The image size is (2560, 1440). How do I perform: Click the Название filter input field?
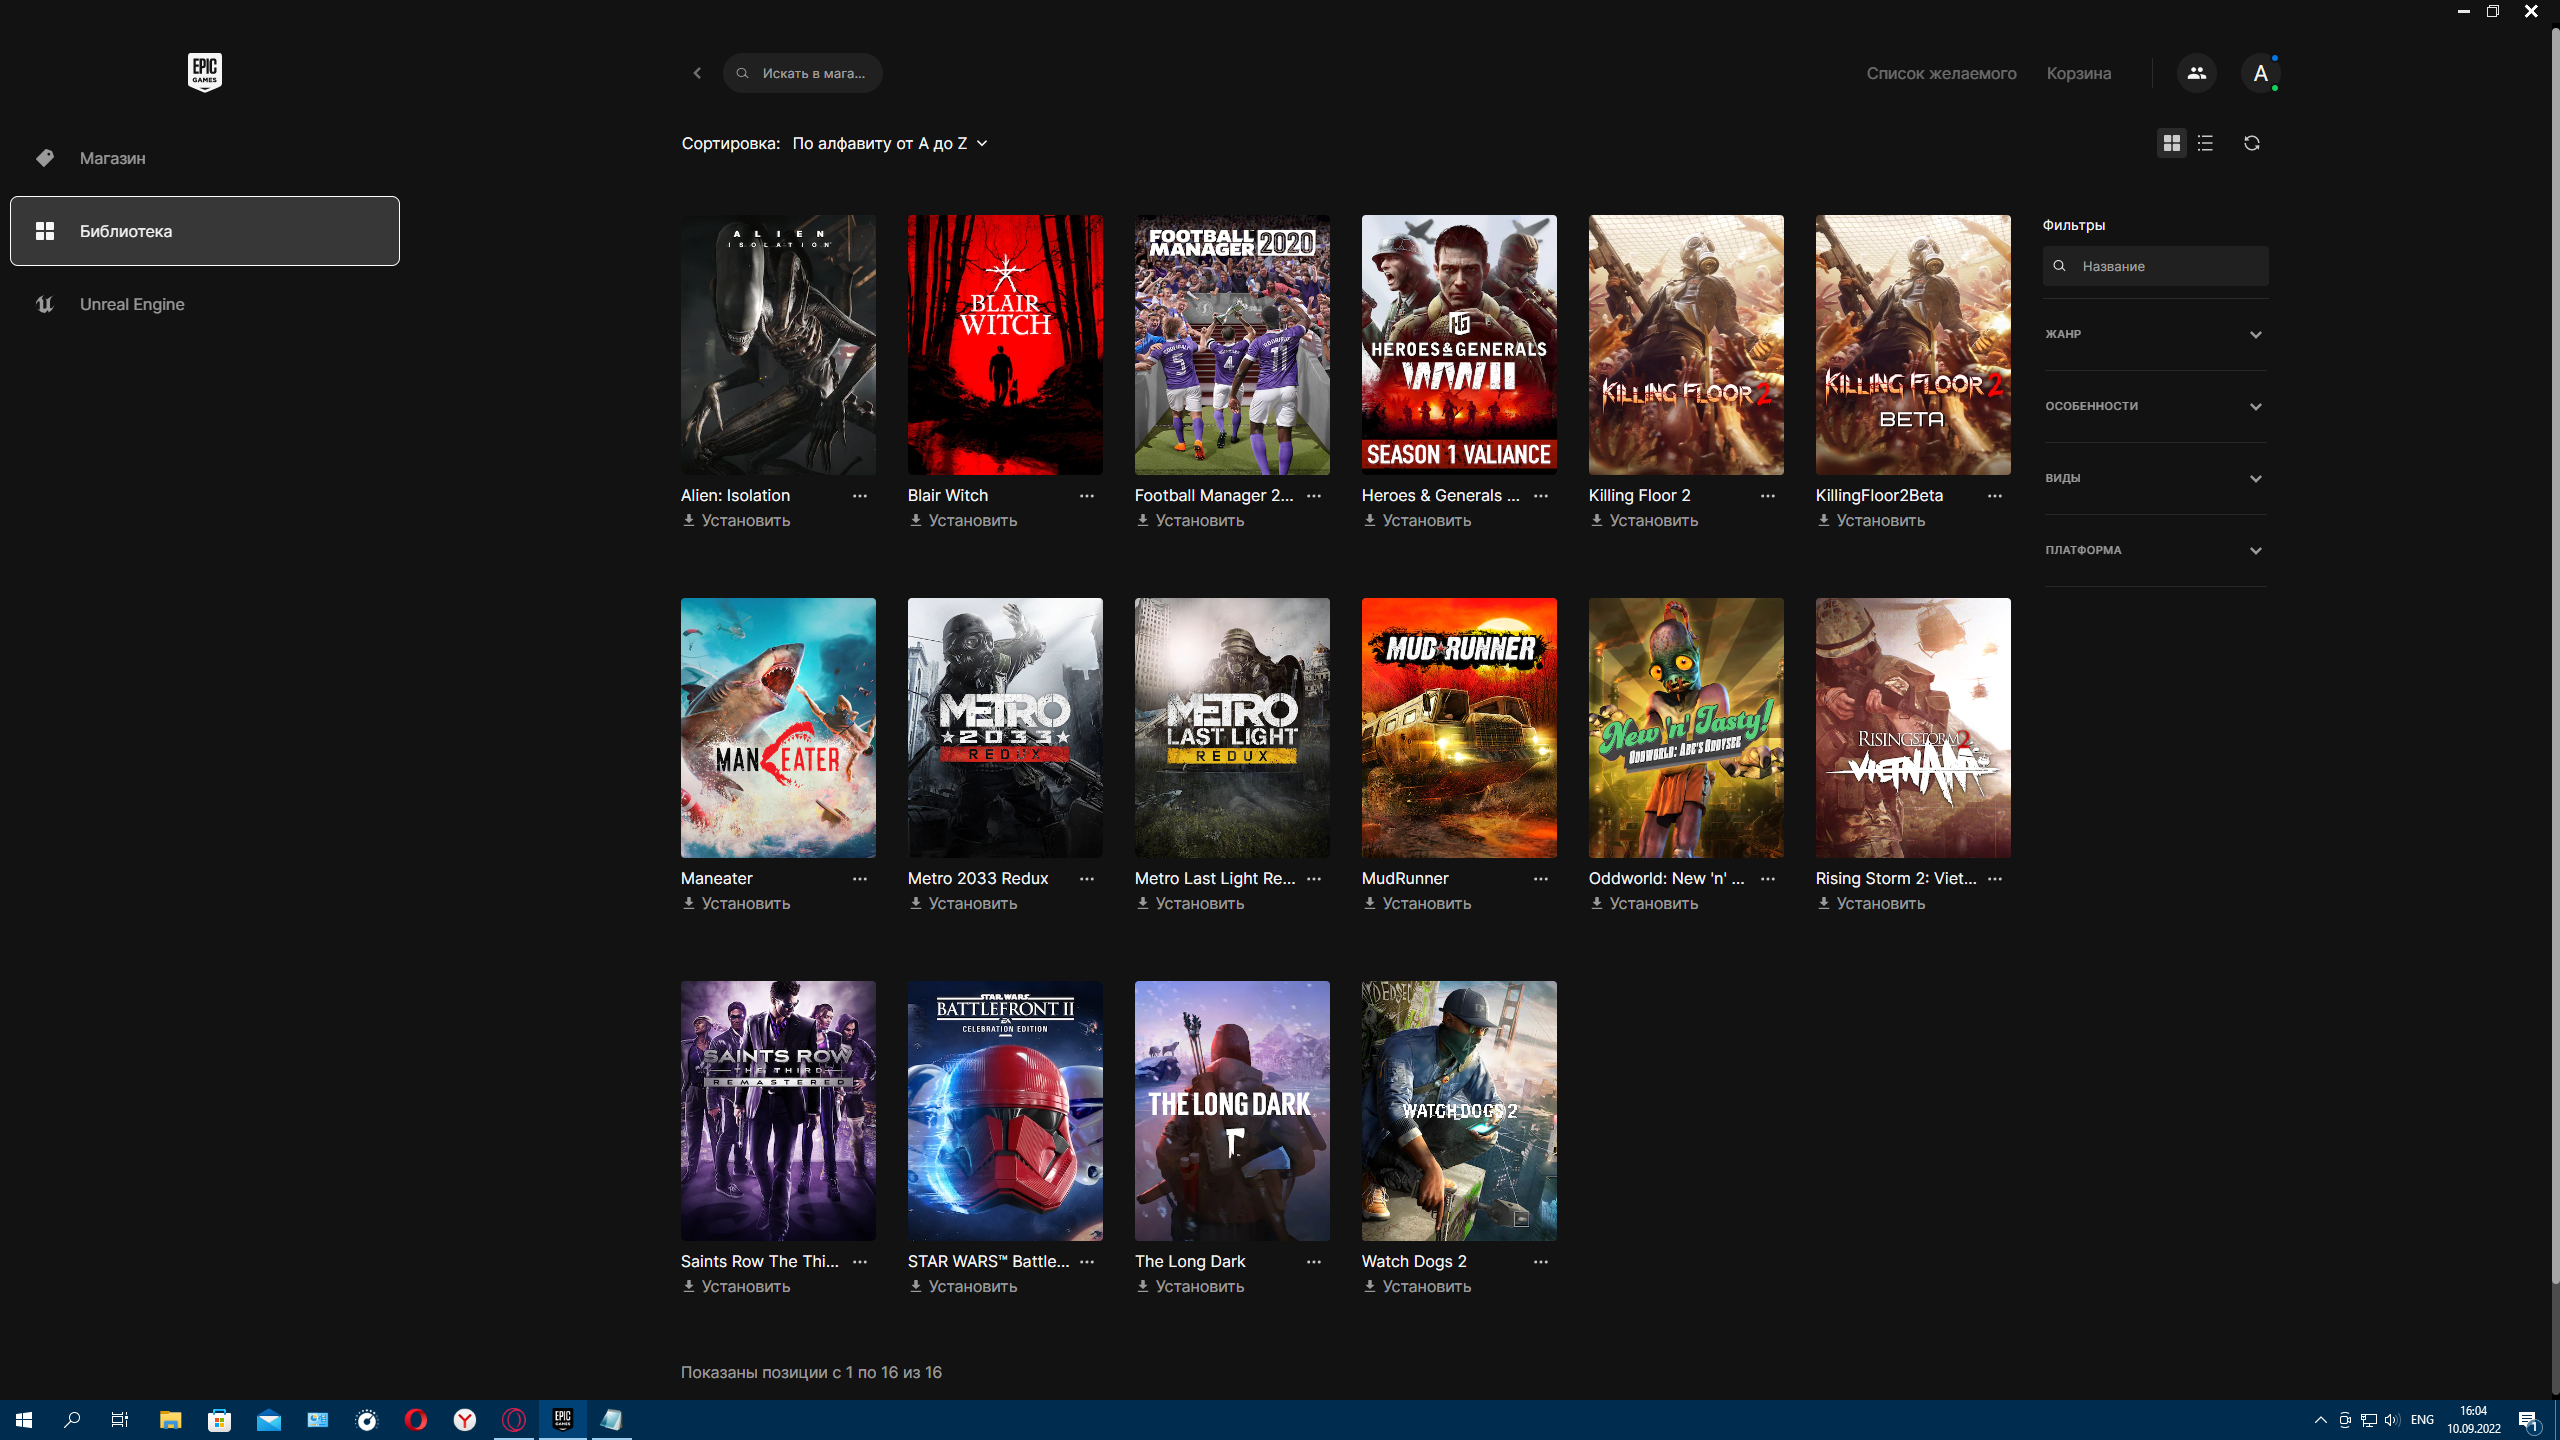(2165, 266)
